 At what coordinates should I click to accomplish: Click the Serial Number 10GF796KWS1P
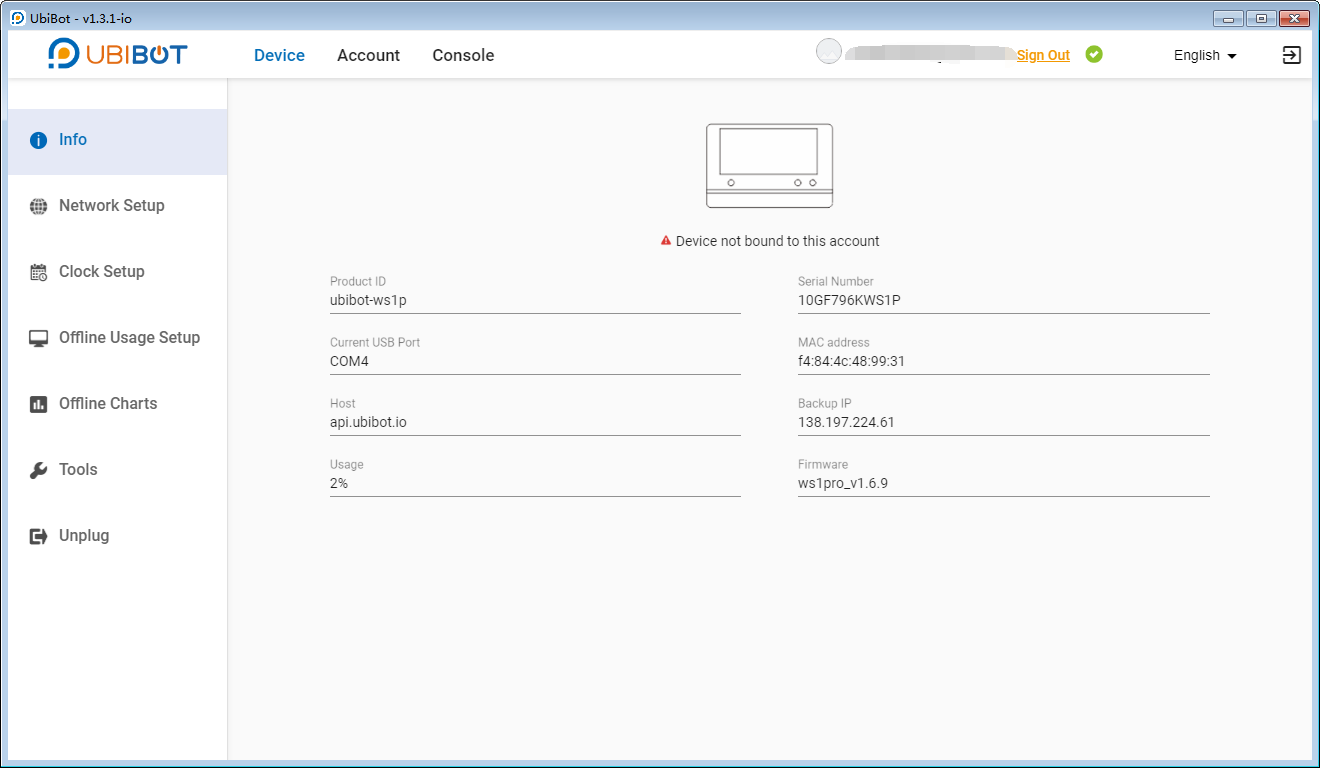[x=1004, y=300]
